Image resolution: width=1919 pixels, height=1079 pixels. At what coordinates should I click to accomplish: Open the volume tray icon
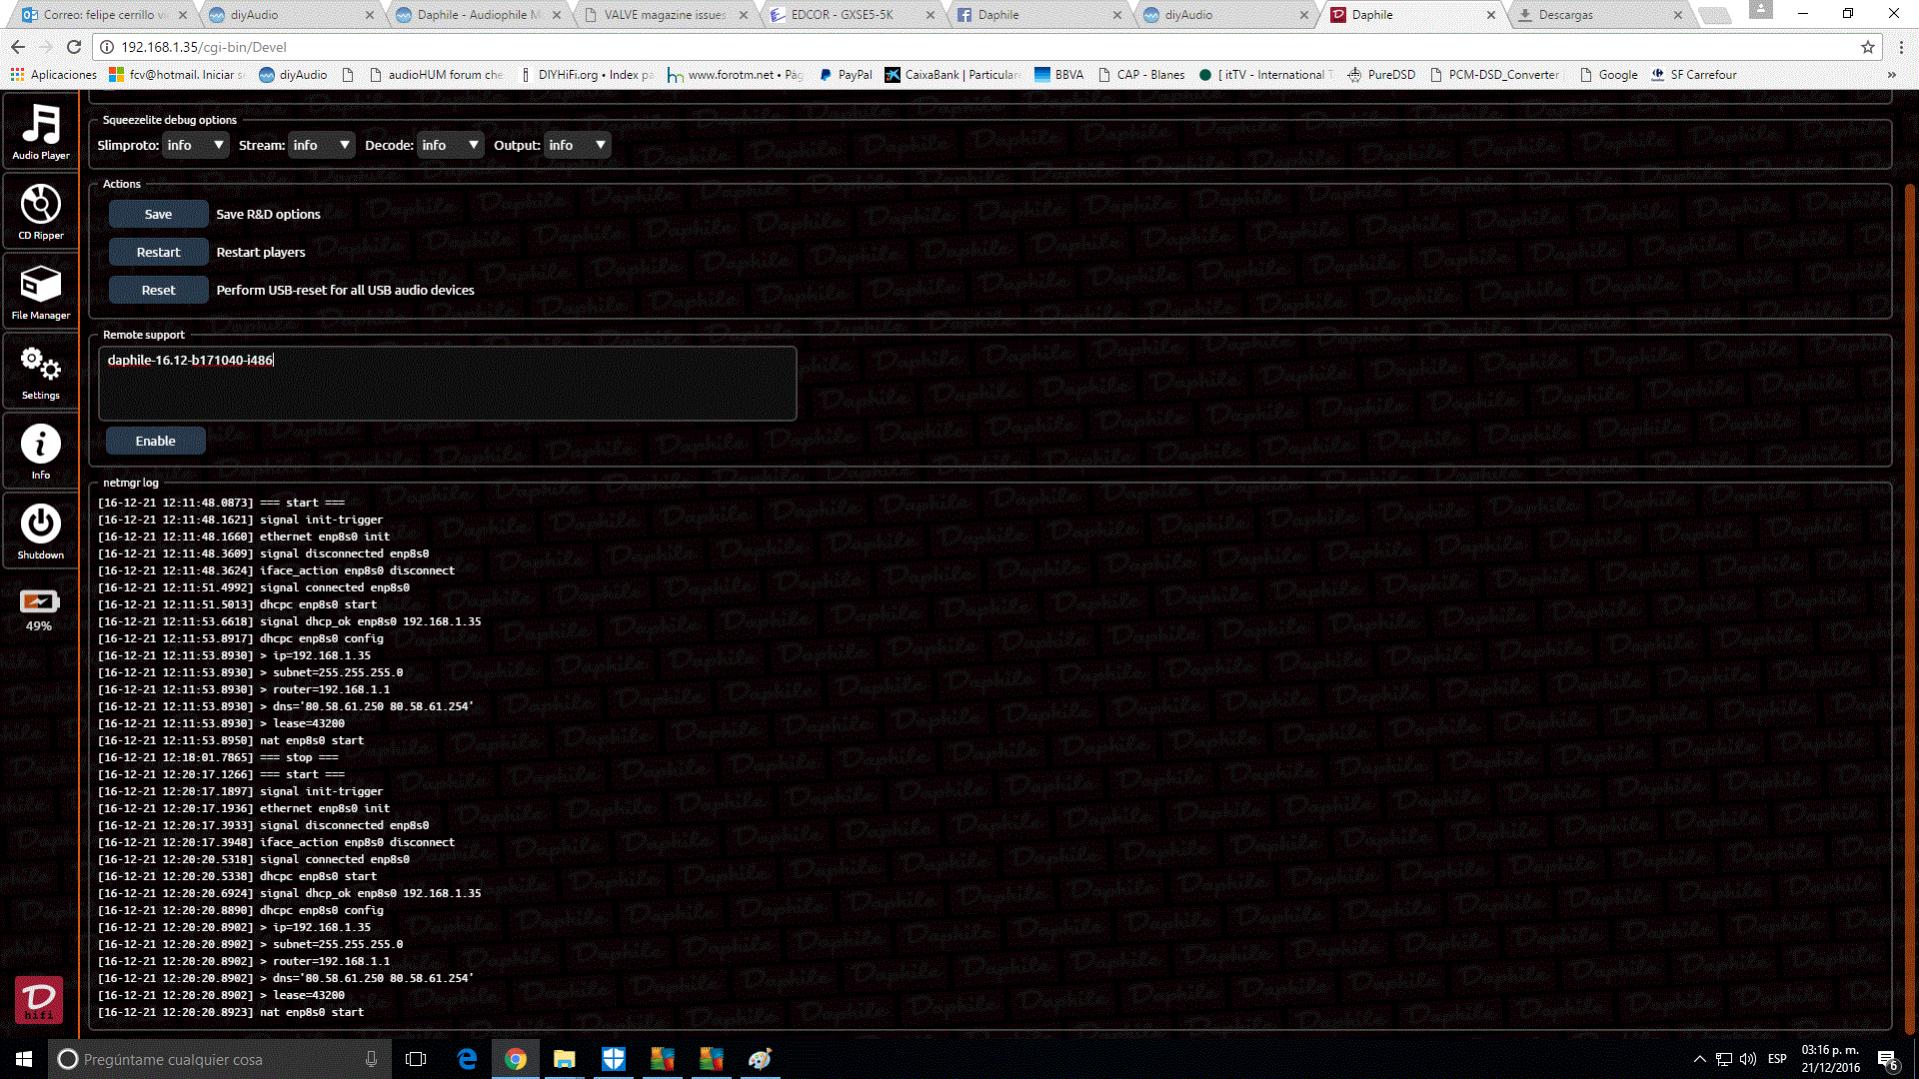(x=1748, y=1059)
